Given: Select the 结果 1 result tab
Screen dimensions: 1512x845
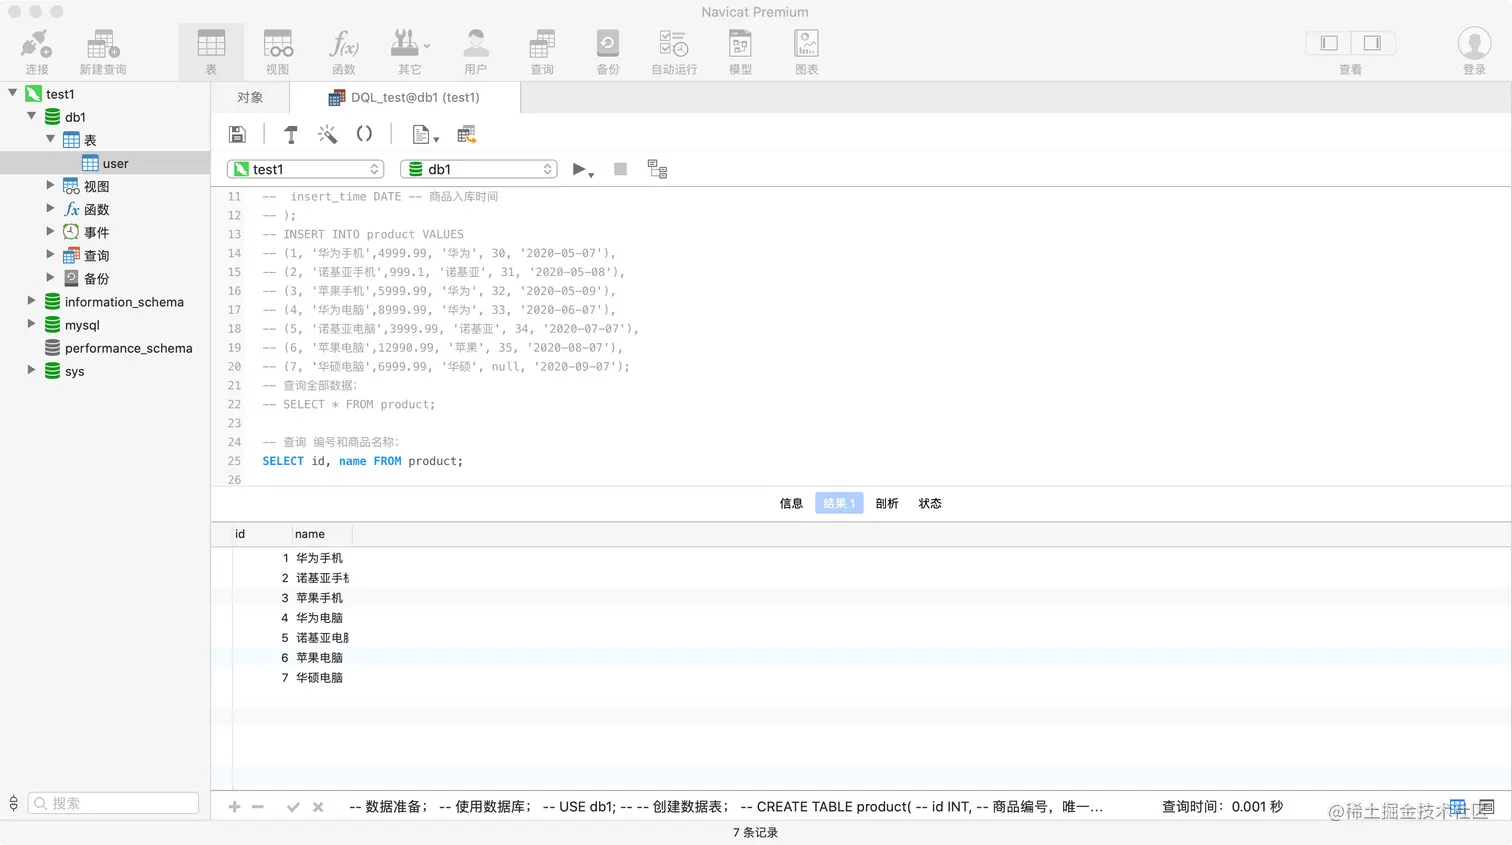Looking at the screenshot, I should tap(839, 503).
